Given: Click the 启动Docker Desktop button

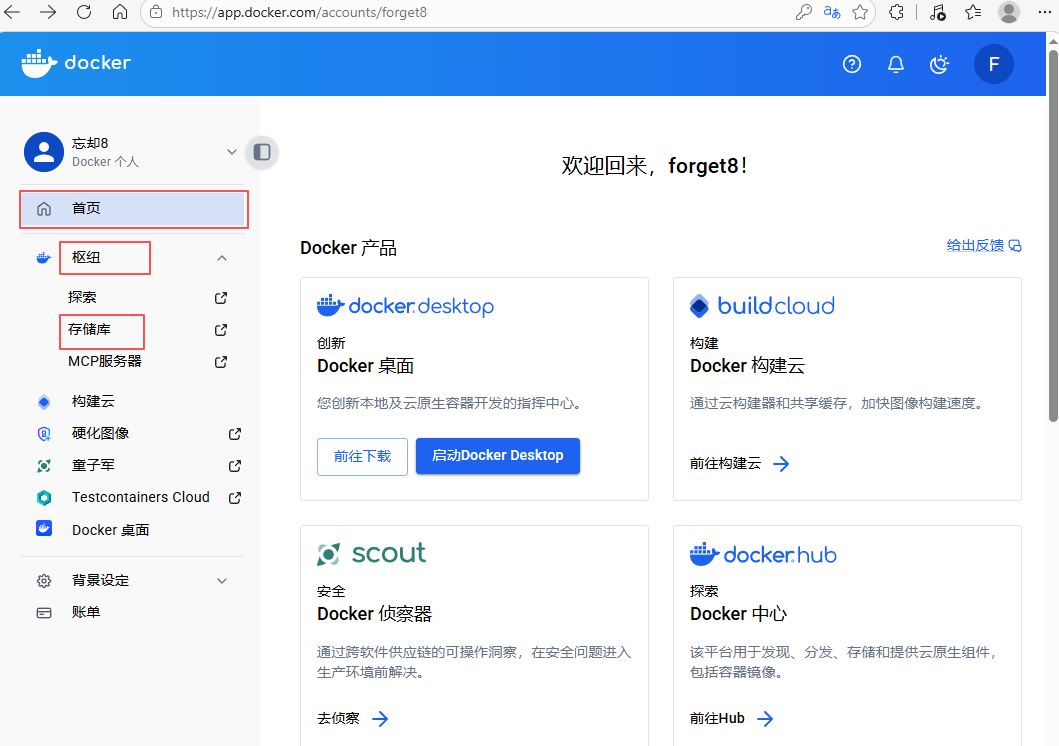Looking at the screenshot, I should 498,456.
